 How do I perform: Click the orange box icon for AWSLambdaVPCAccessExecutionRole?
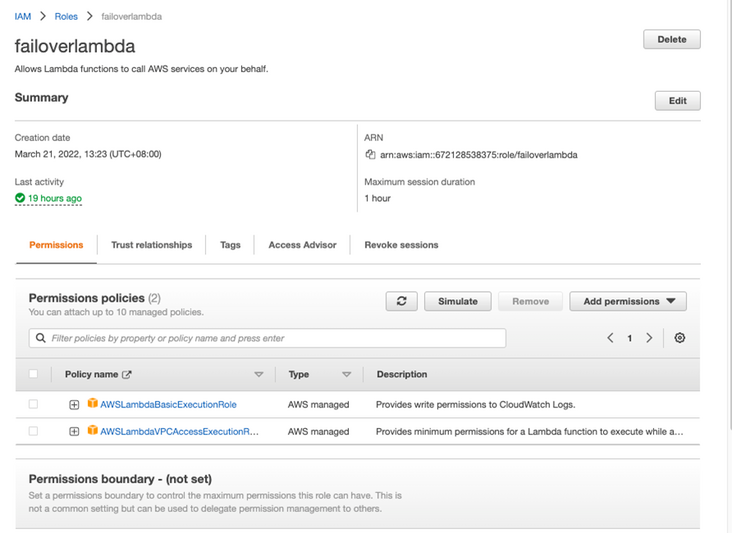click(92, 430)
